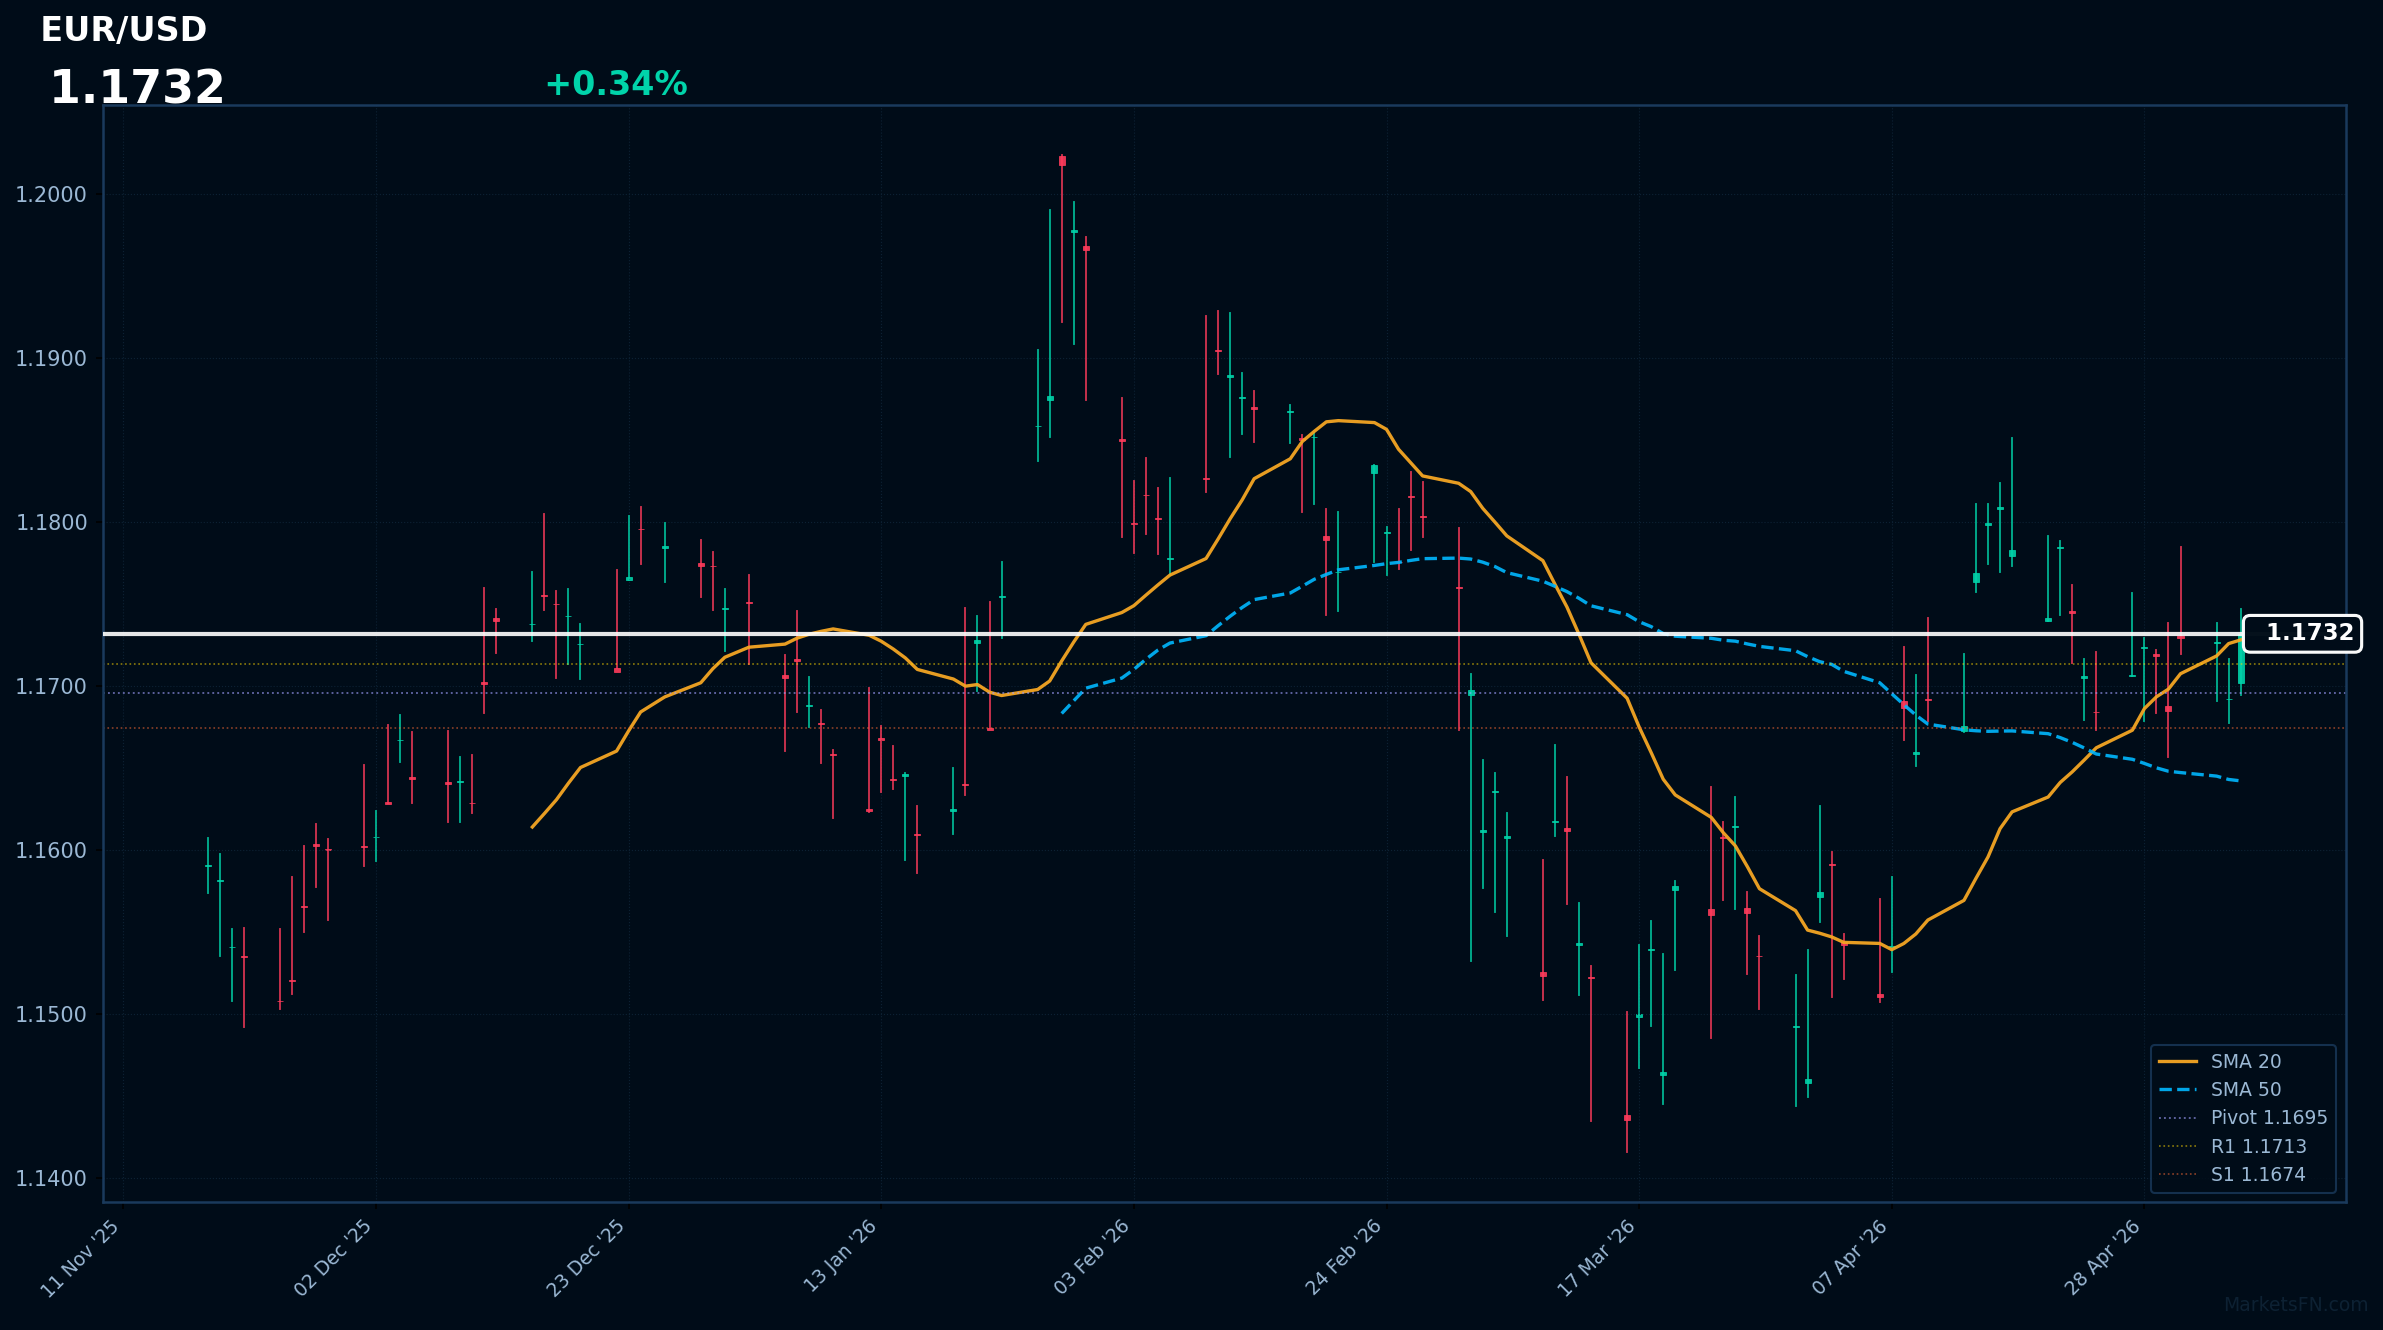This screenshot has width=2383, height=1330.
Task: Click the 03 Feb '26 date label
Action: tap(1092, 1258)
